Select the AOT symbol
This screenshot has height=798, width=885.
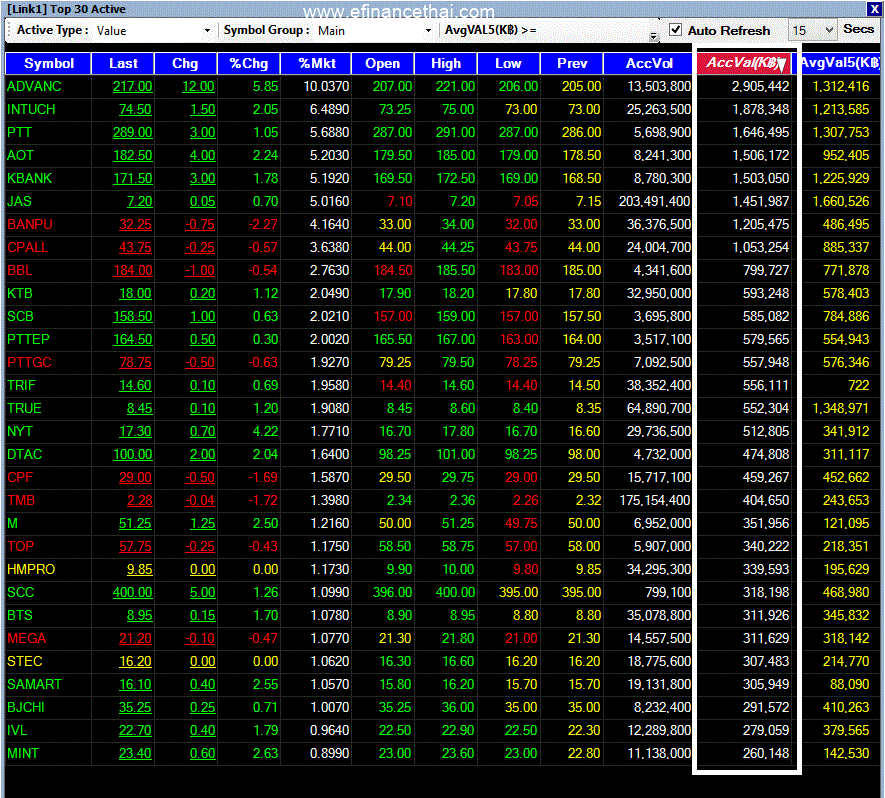(x=20, y=155)
